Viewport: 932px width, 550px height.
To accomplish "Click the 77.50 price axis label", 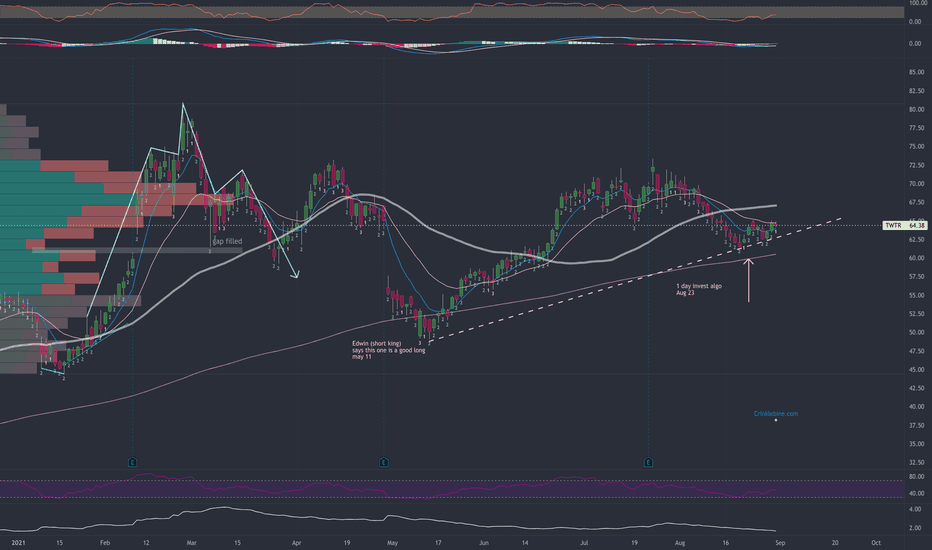I will tap(916, 128).
